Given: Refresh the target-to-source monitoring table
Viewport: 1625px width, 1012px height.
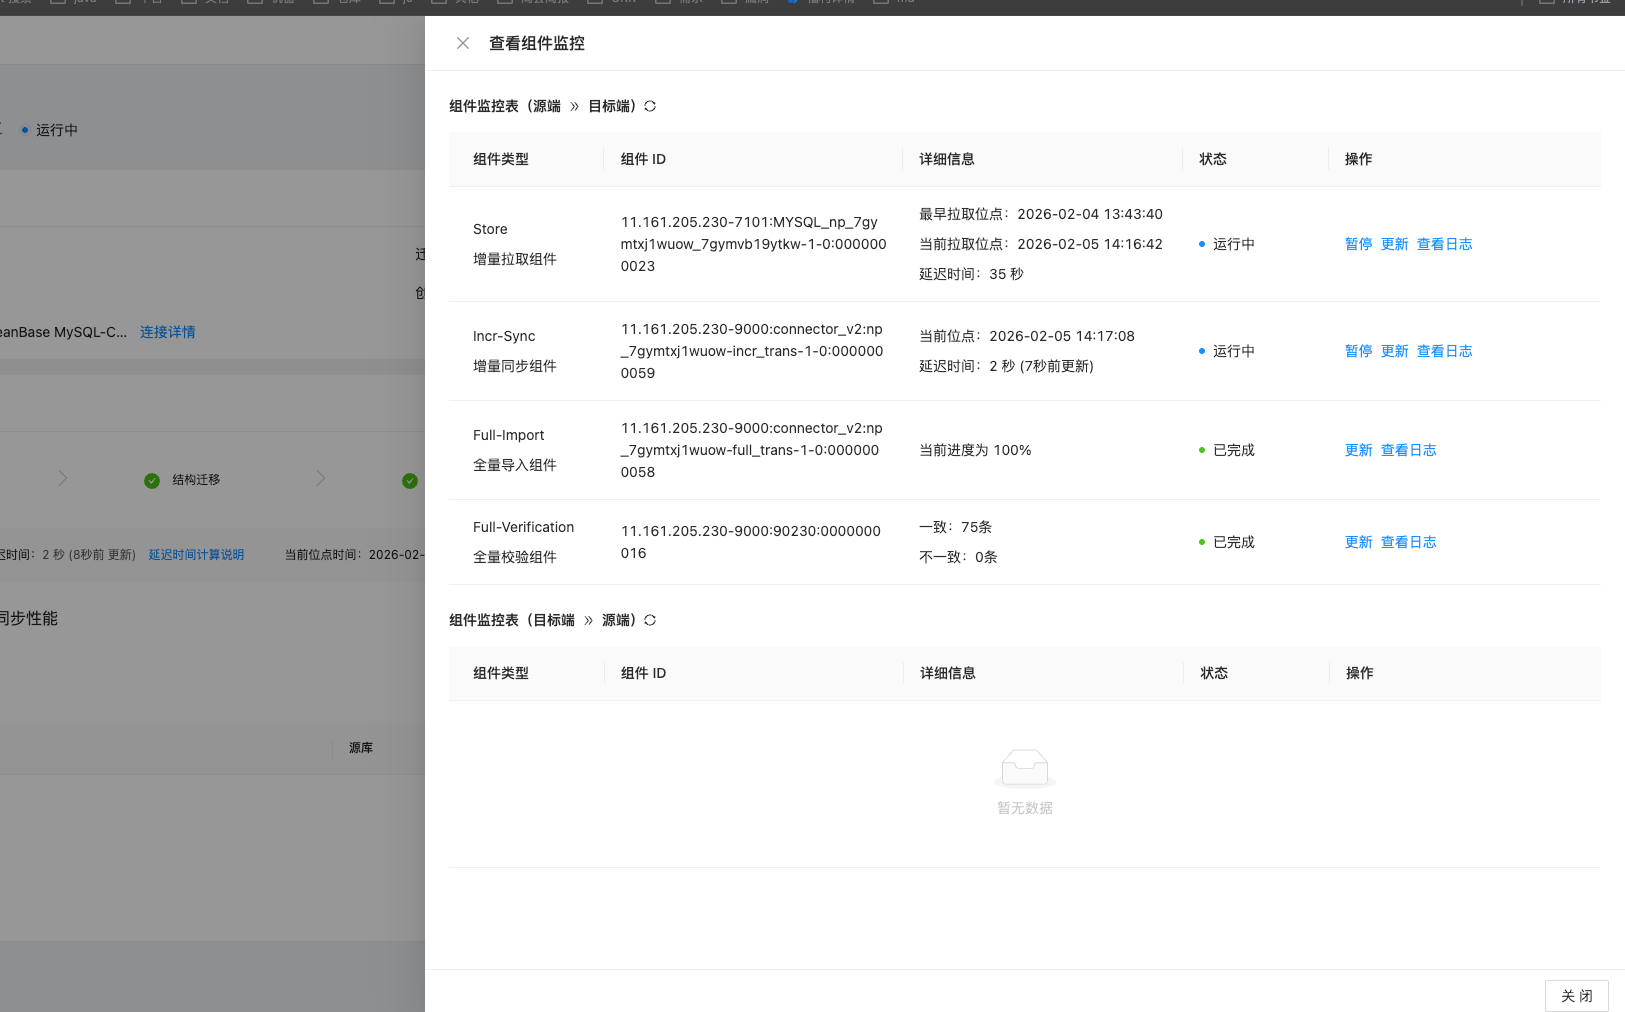Looking at the screenshot, I should click(650, 620).
